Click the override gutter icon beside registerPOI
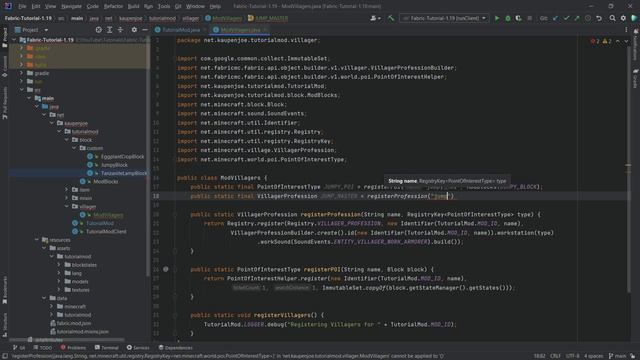This screenshot has width=640, height=360. [x=166, y=269]
